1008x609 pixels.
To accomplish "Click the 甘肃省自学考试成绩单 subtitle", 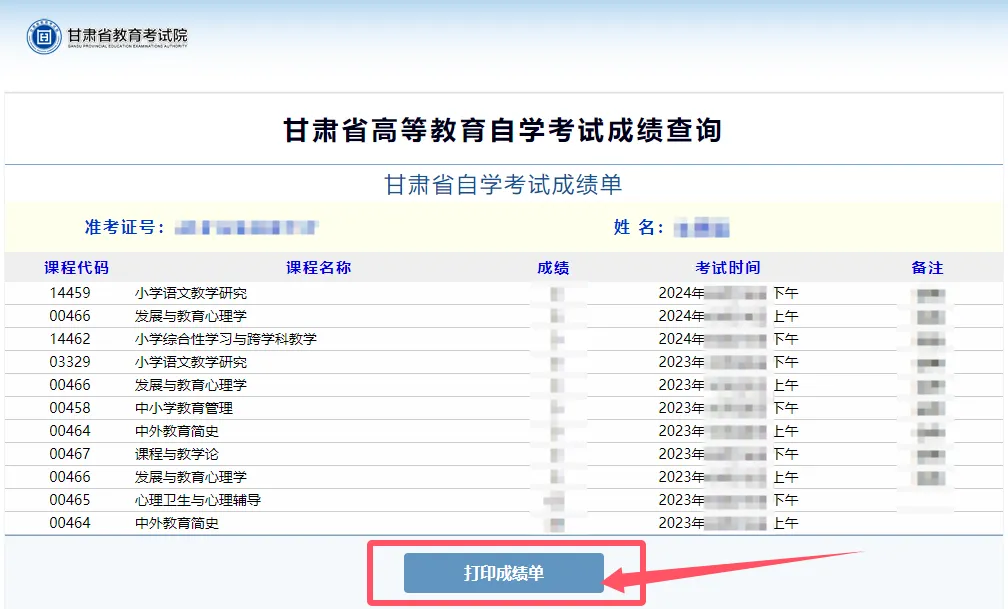I will (503, 185).
